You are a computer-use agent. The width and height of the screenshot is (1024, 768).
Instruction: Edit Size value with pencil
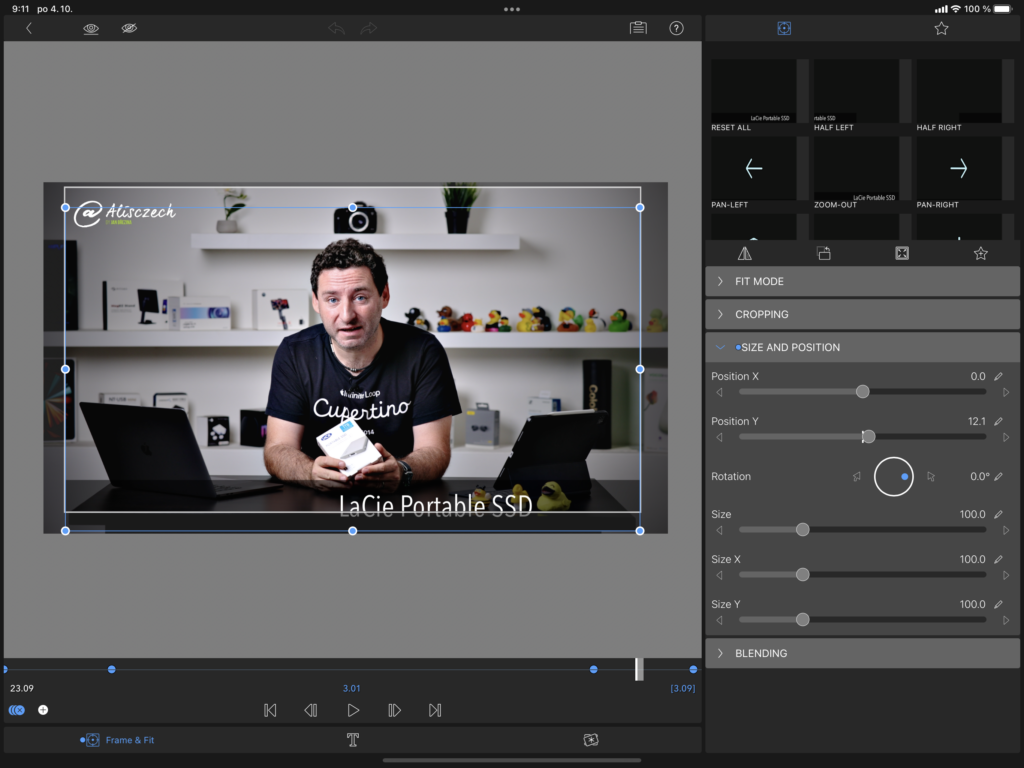coord(999,514)
